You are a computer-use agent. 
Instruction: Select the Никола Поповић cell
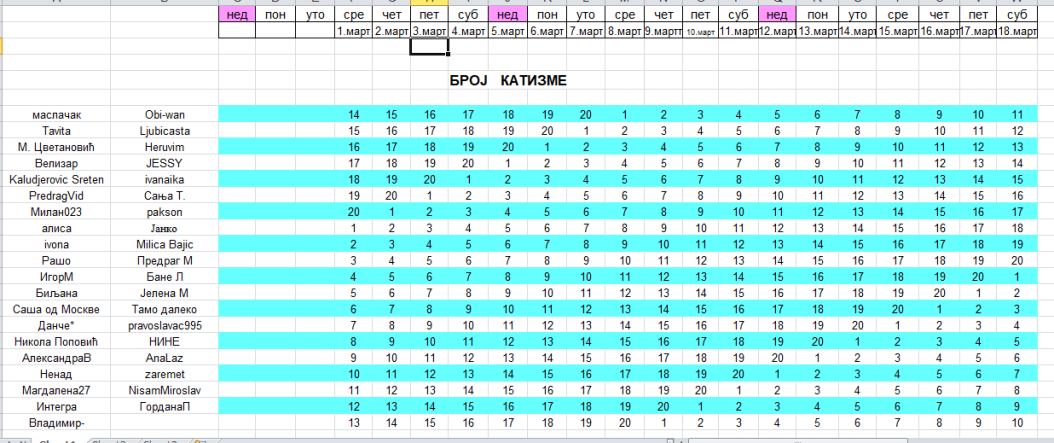[x=56, y=342]
